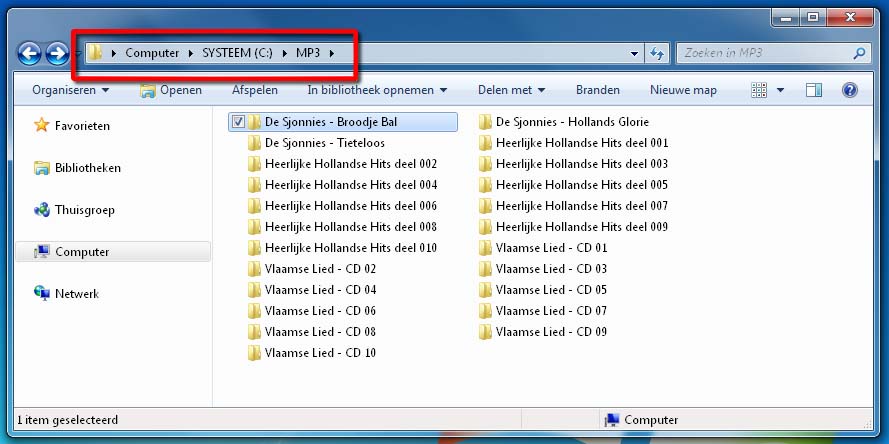Select the text Vlaamse Lied - CD 08

(320, 332)
